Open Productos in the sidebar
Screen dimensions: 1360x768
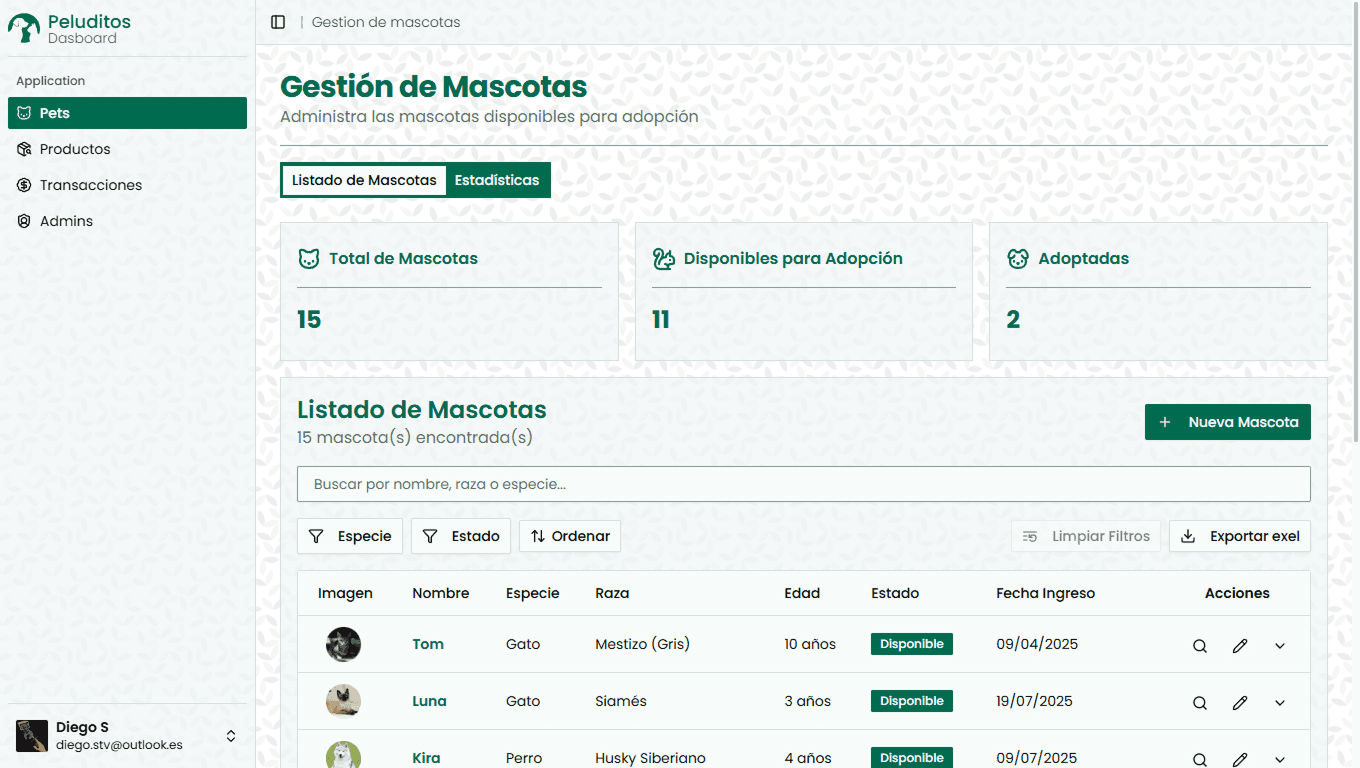(x=75, y=149)
